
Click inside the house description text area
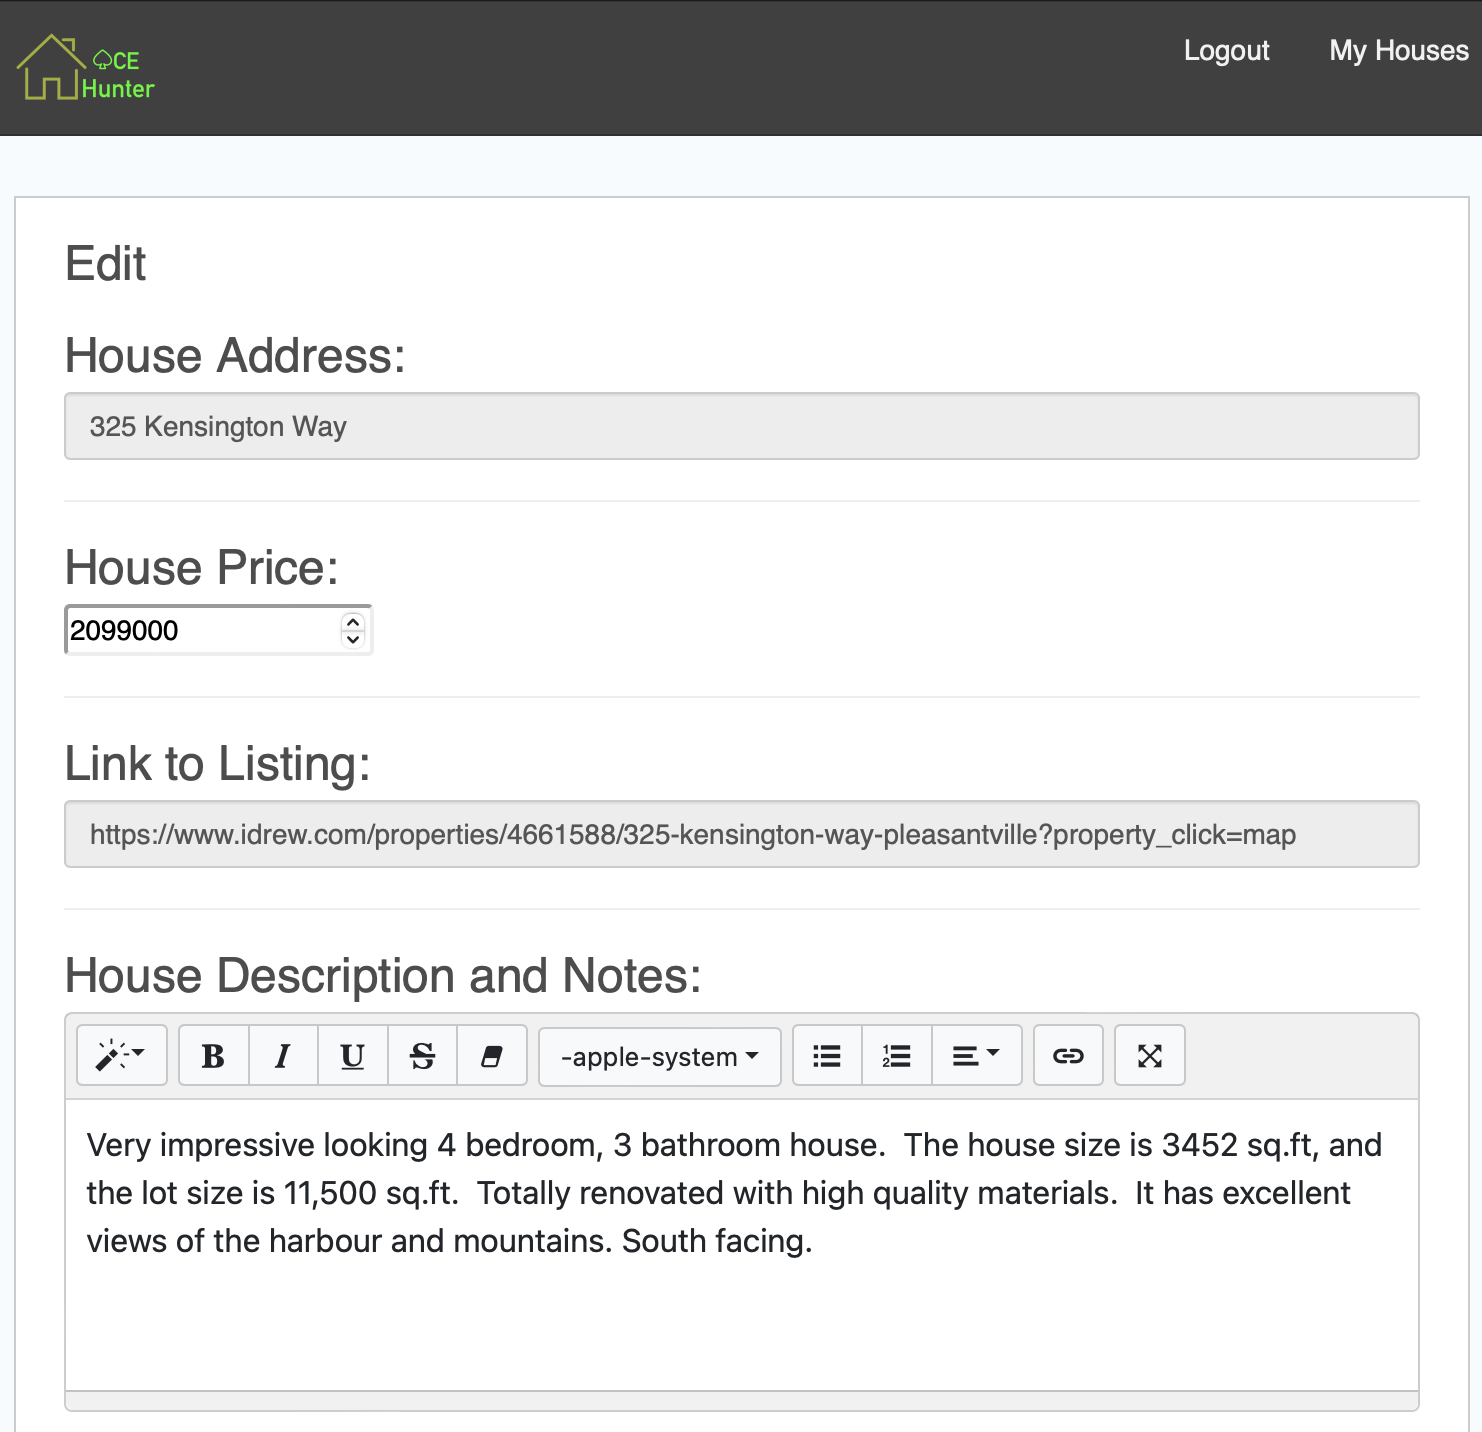[741, 1300]
